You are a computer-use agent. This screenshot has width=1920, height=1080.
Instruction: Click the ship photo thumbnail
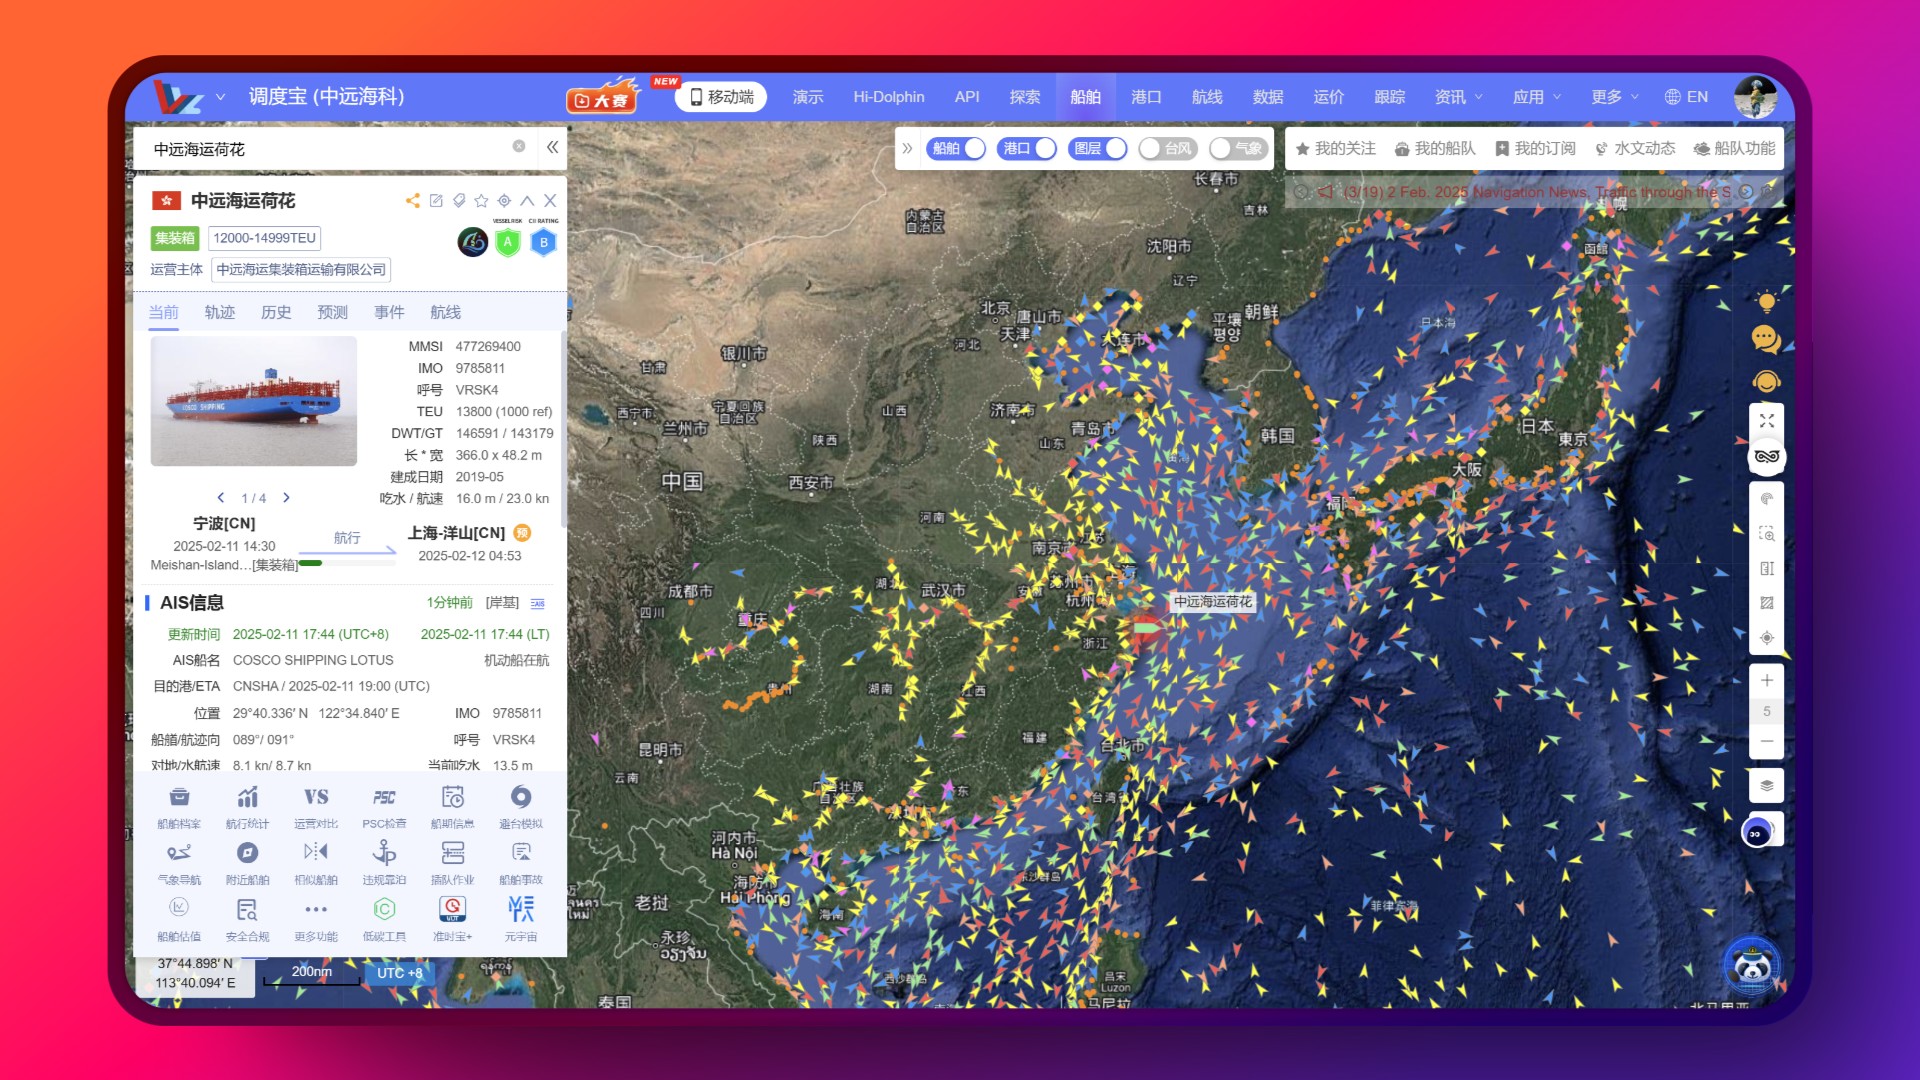point(254,401)
